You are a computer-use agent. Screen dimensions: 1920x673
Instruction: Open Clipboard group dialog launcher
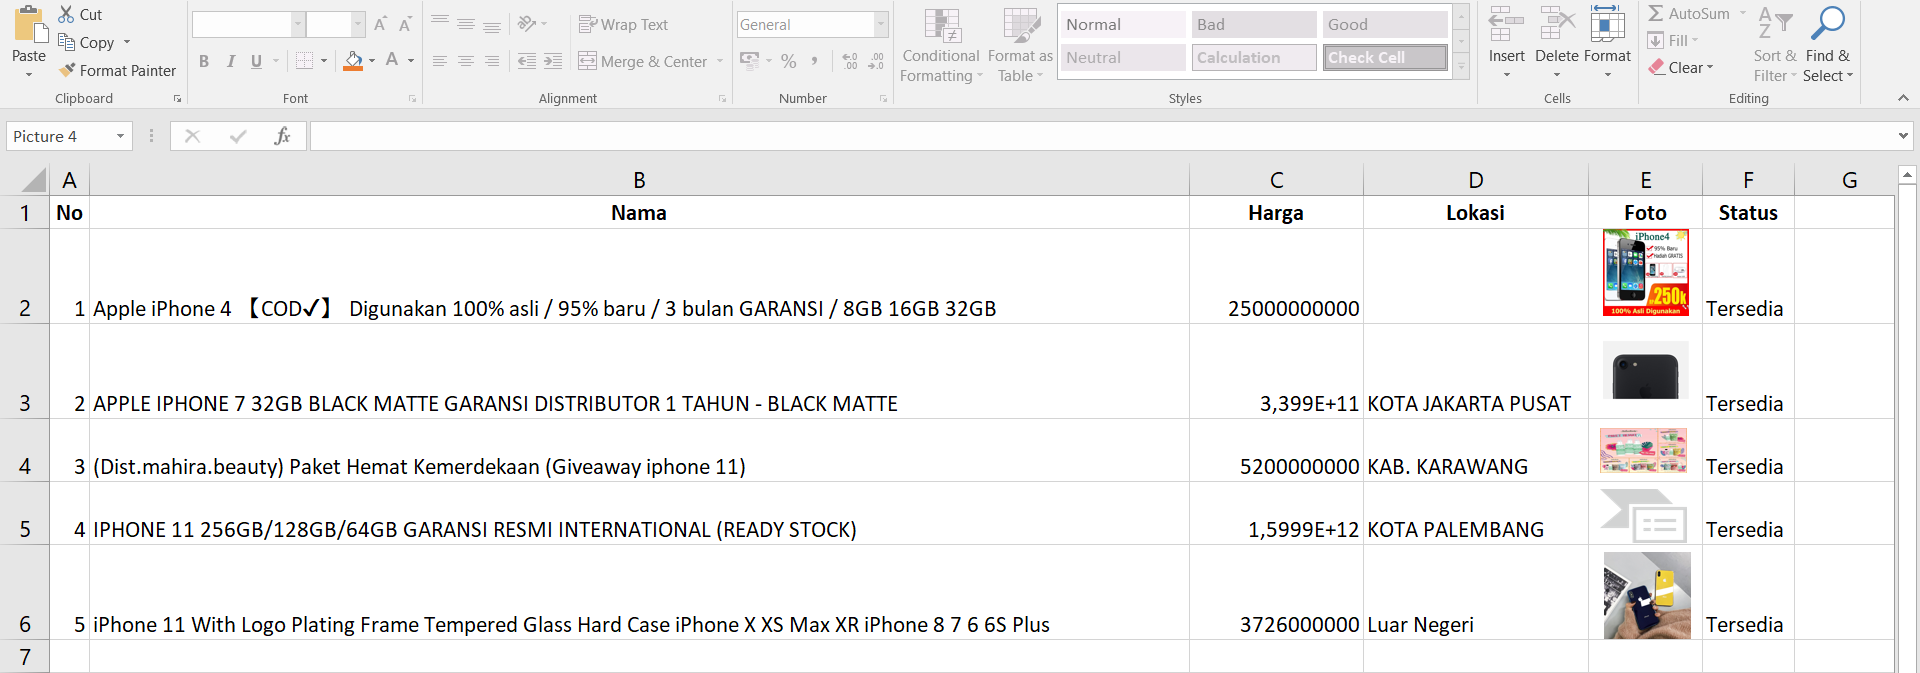[178, 98]
